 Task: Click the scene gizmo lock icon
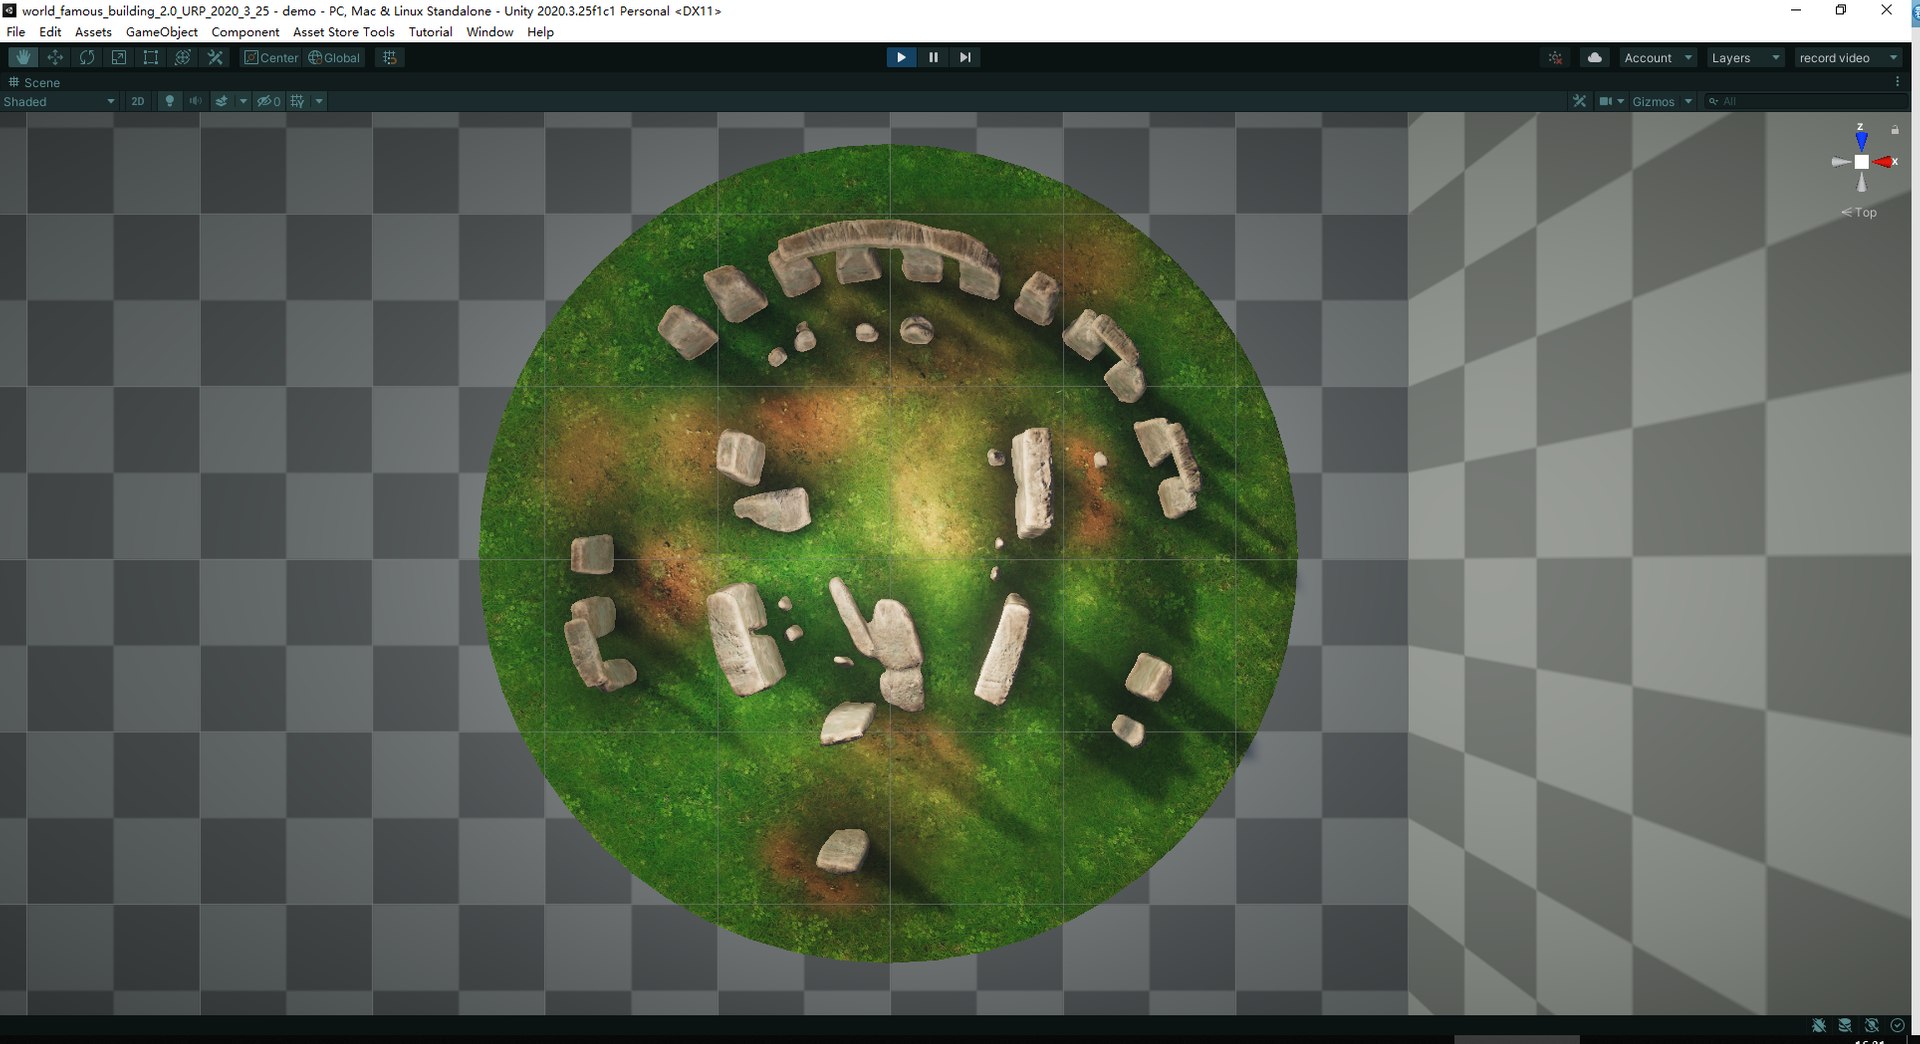1894,130
